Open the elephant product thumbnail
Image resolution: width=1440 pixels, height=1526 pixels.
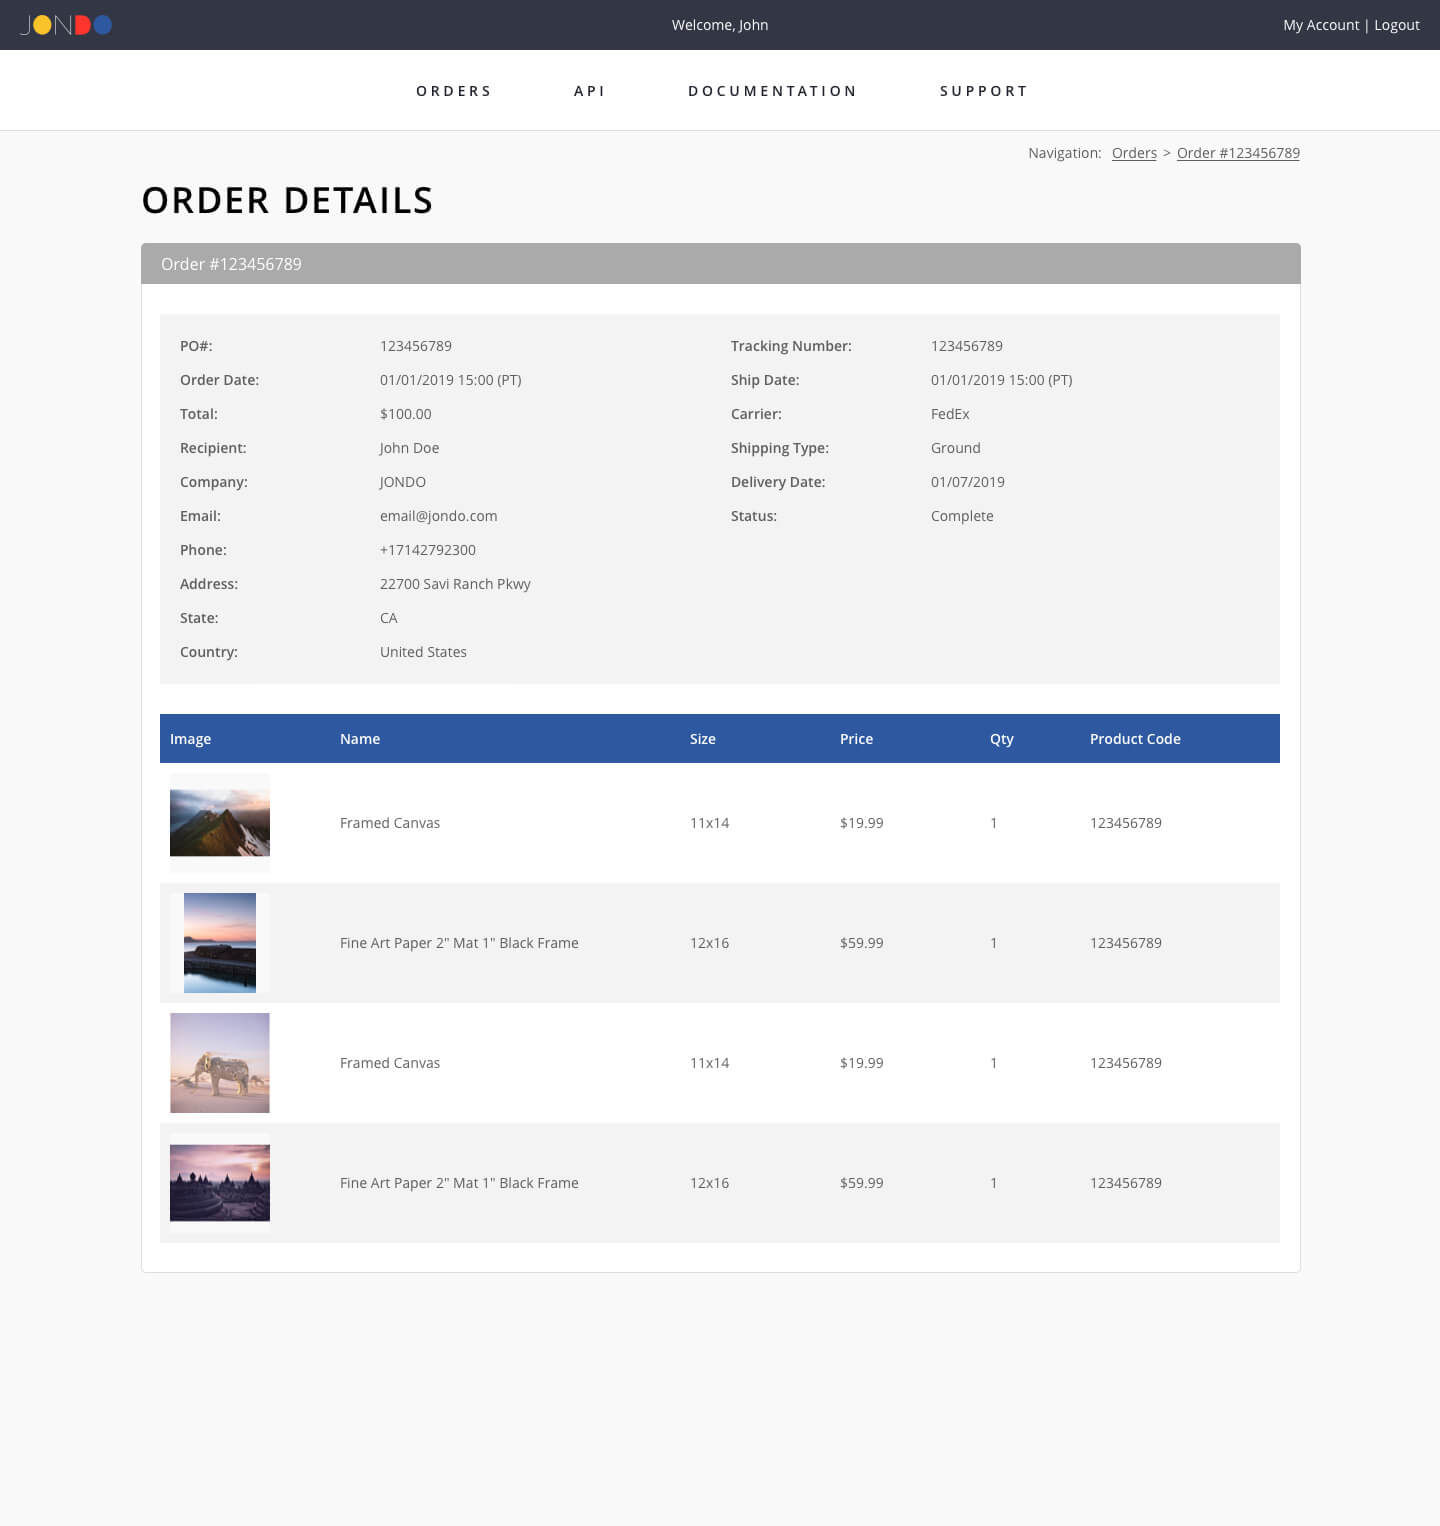[x=220, y=1063]
